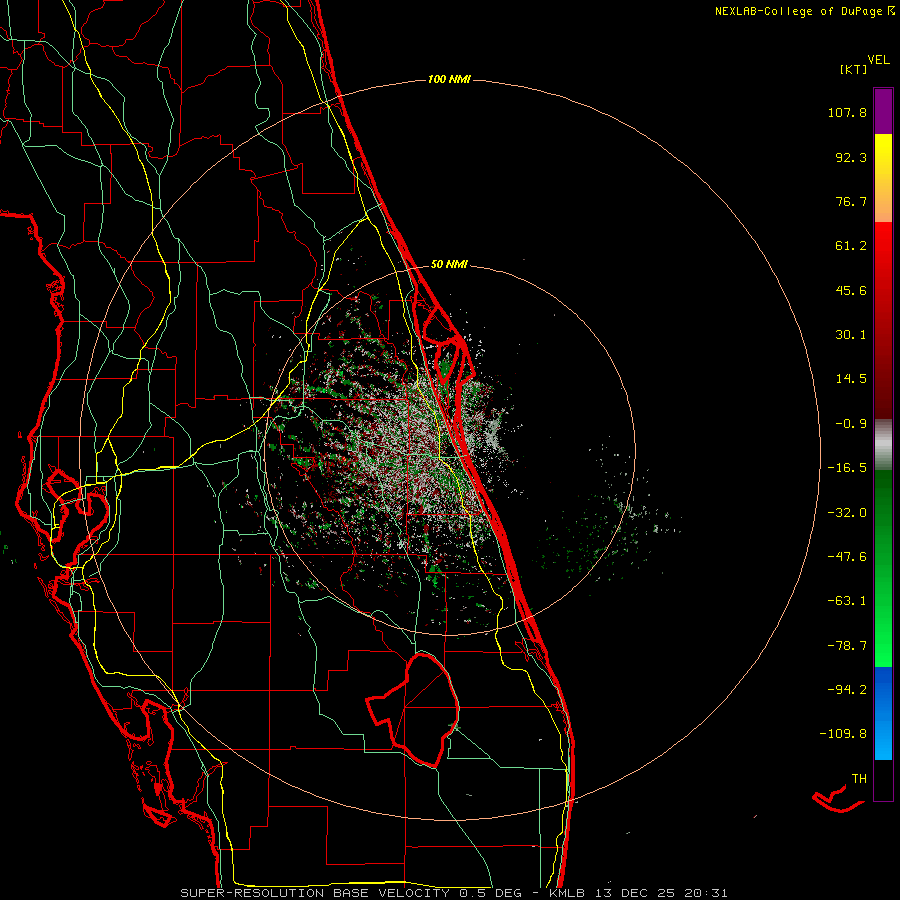Click the KMLB station identifier in the caption
900x900 pixels.
click(567, 893)
